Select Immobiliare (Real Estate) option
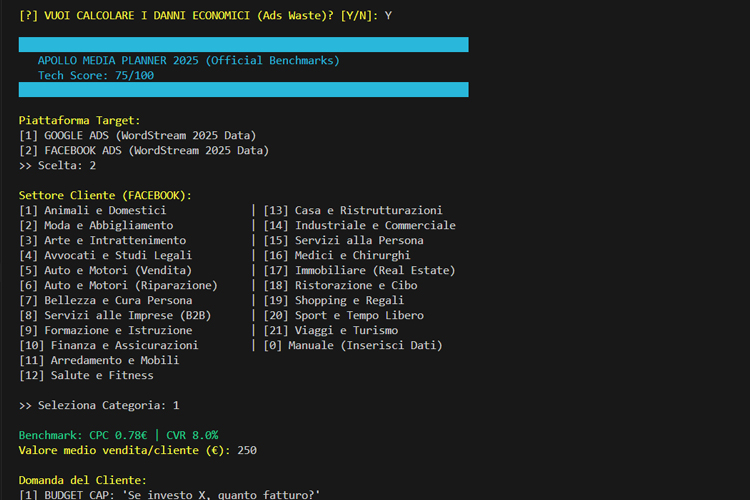Image resolution: width=750 pixels, height=500 pixels. coord(359,270)
